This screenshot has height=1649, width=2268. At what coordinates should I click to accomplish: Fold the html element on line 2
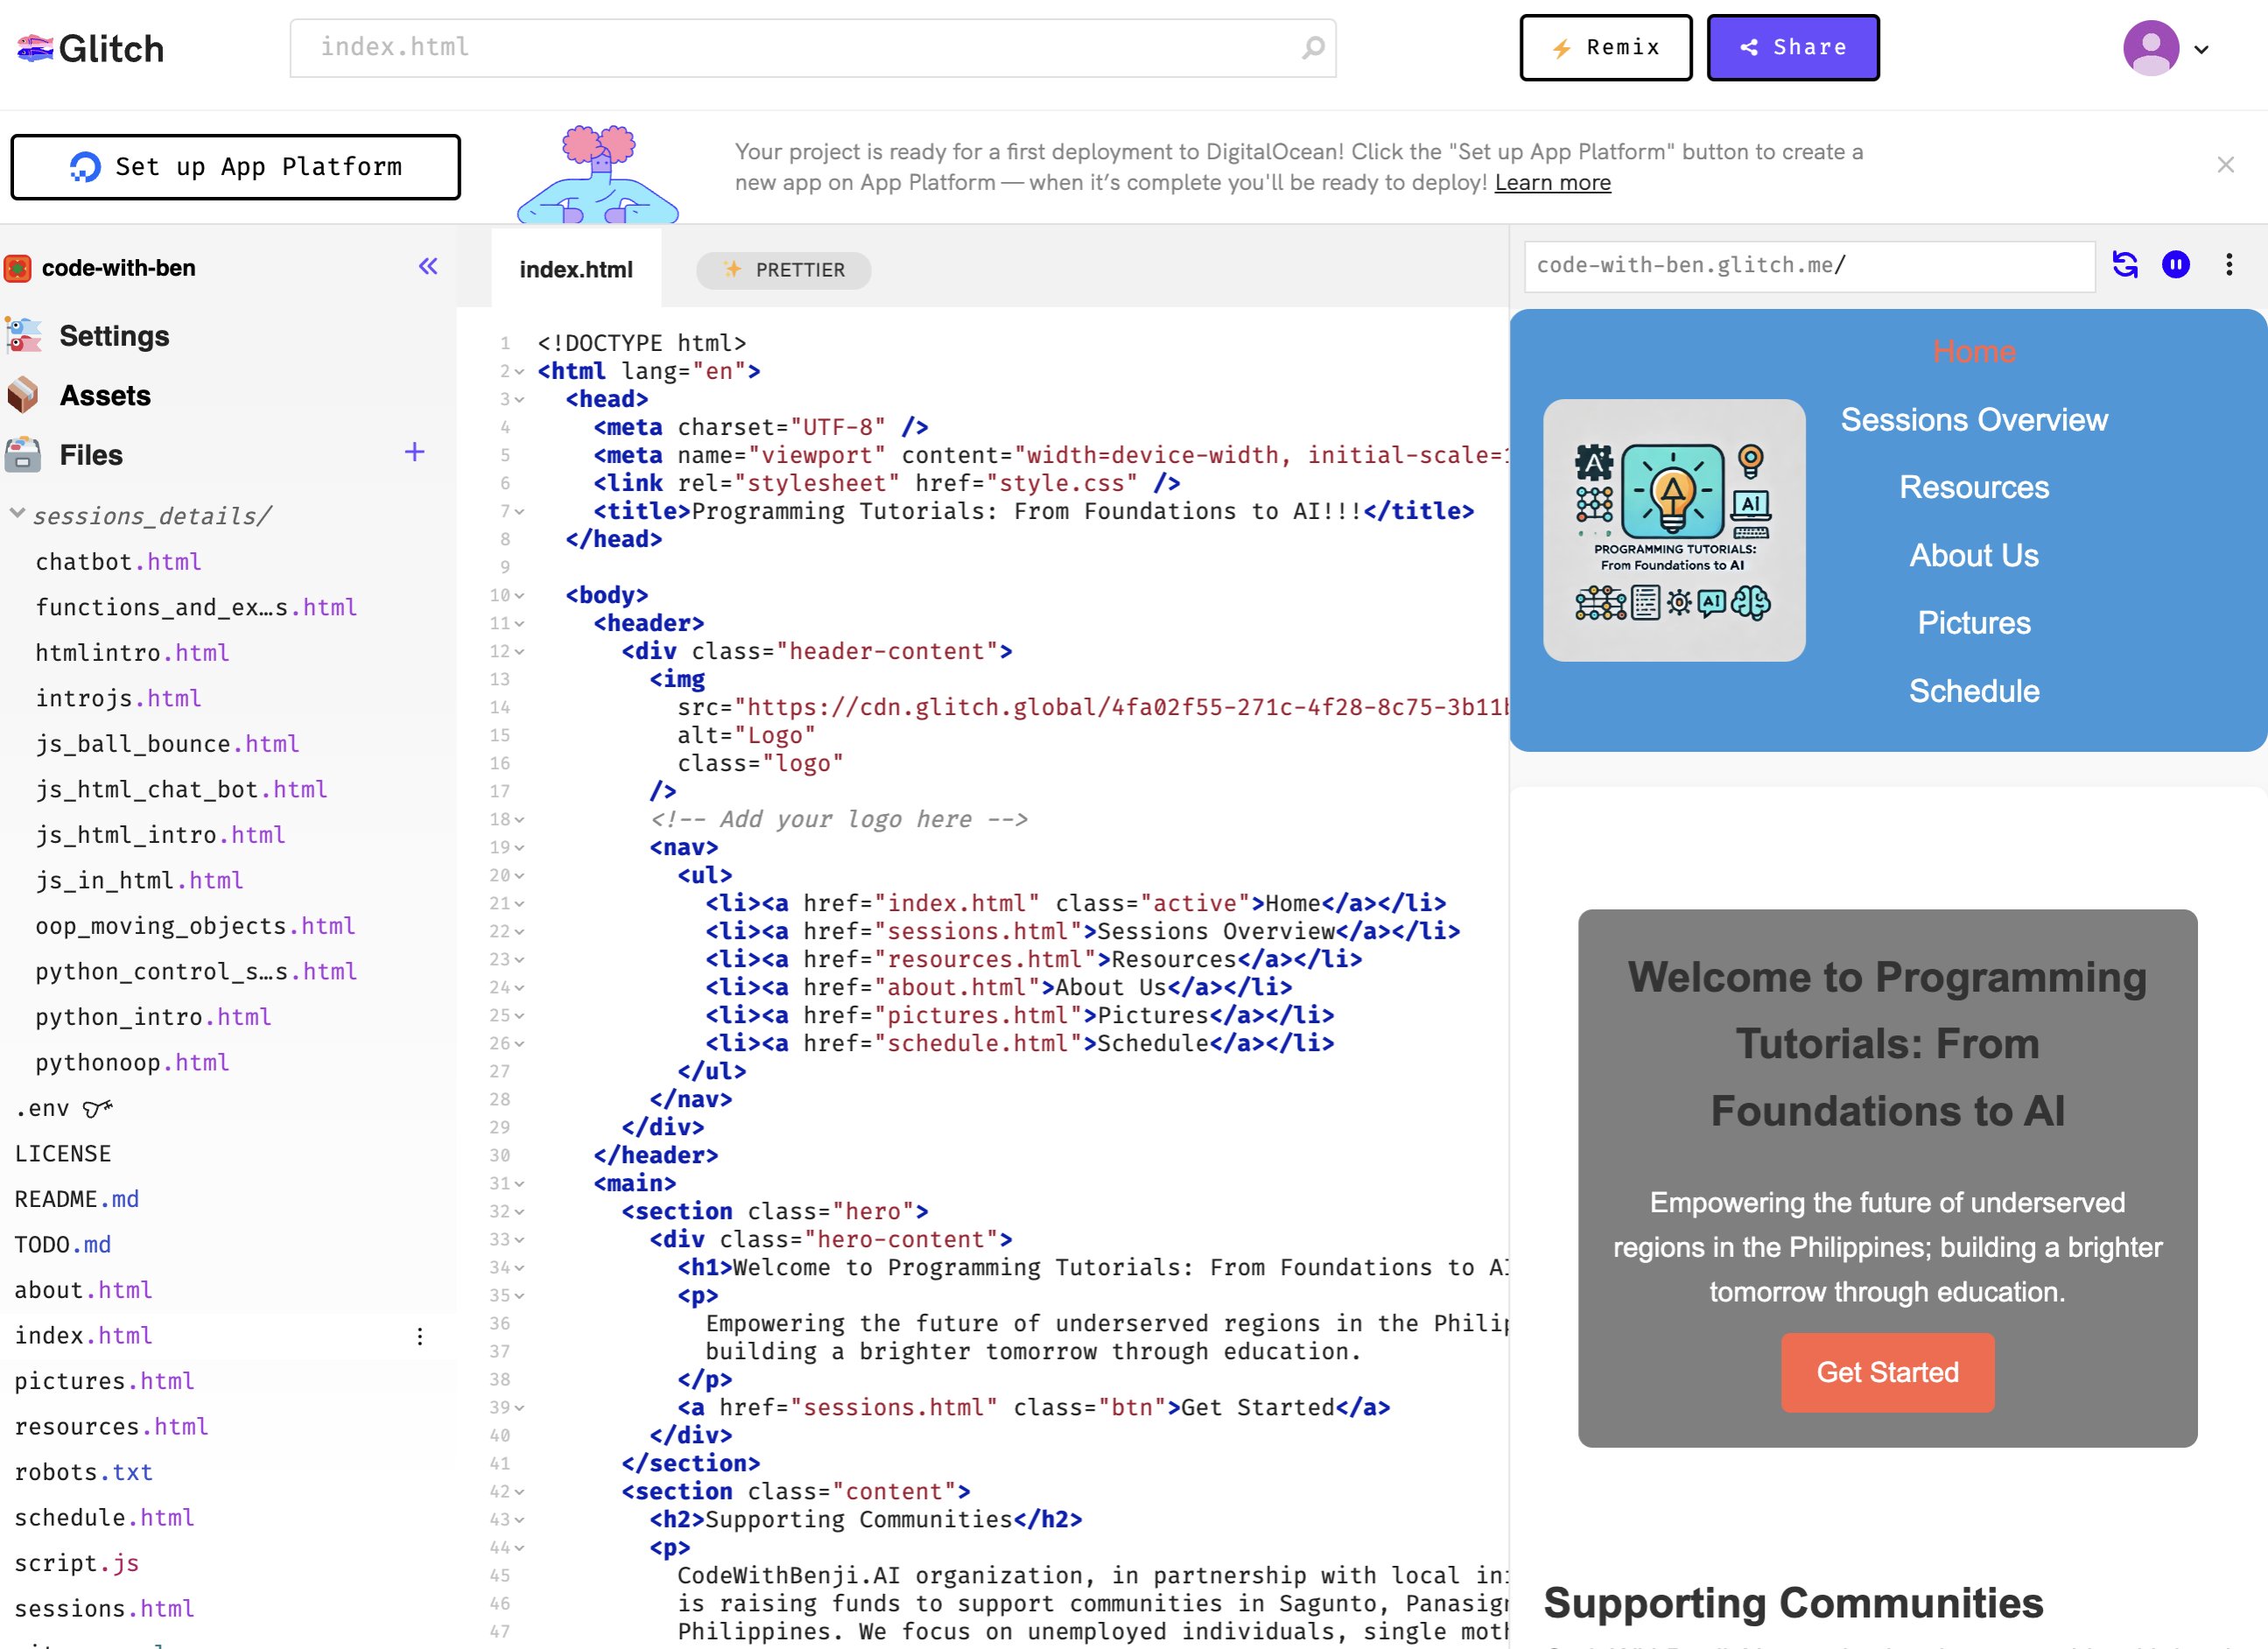520,371
